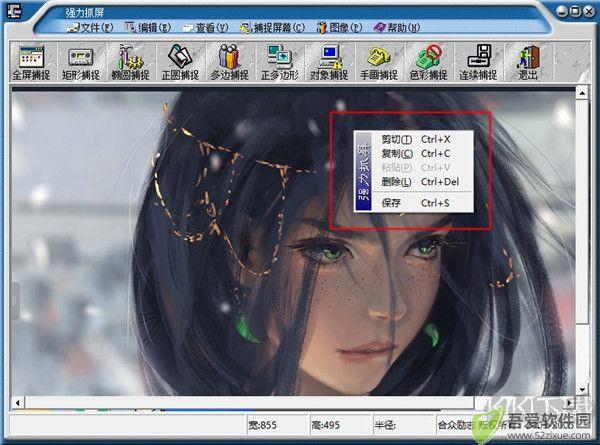Select the 正圆捕捉 circle capture tool
The width and height of the screenshot is (600, 445).
tap(180, 62)
